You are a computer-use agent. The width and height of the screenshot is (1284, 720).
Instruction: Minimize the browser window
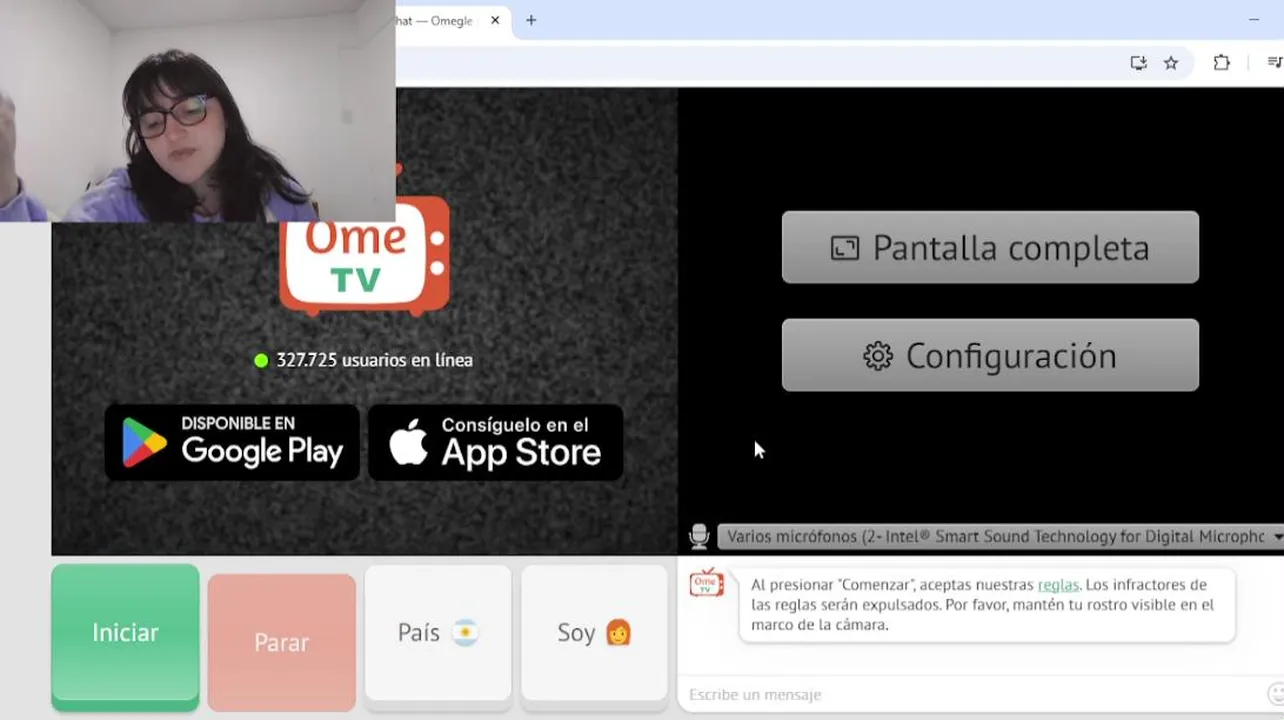pyautogui.click(x=1254, y=20)
